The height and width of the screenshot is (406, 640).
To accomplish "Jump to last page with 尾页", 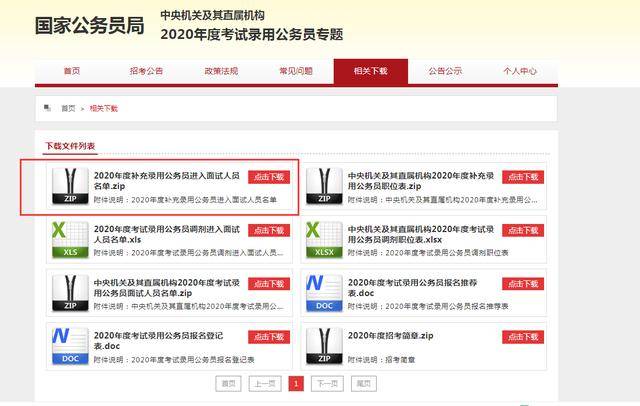I will point(364,384).
